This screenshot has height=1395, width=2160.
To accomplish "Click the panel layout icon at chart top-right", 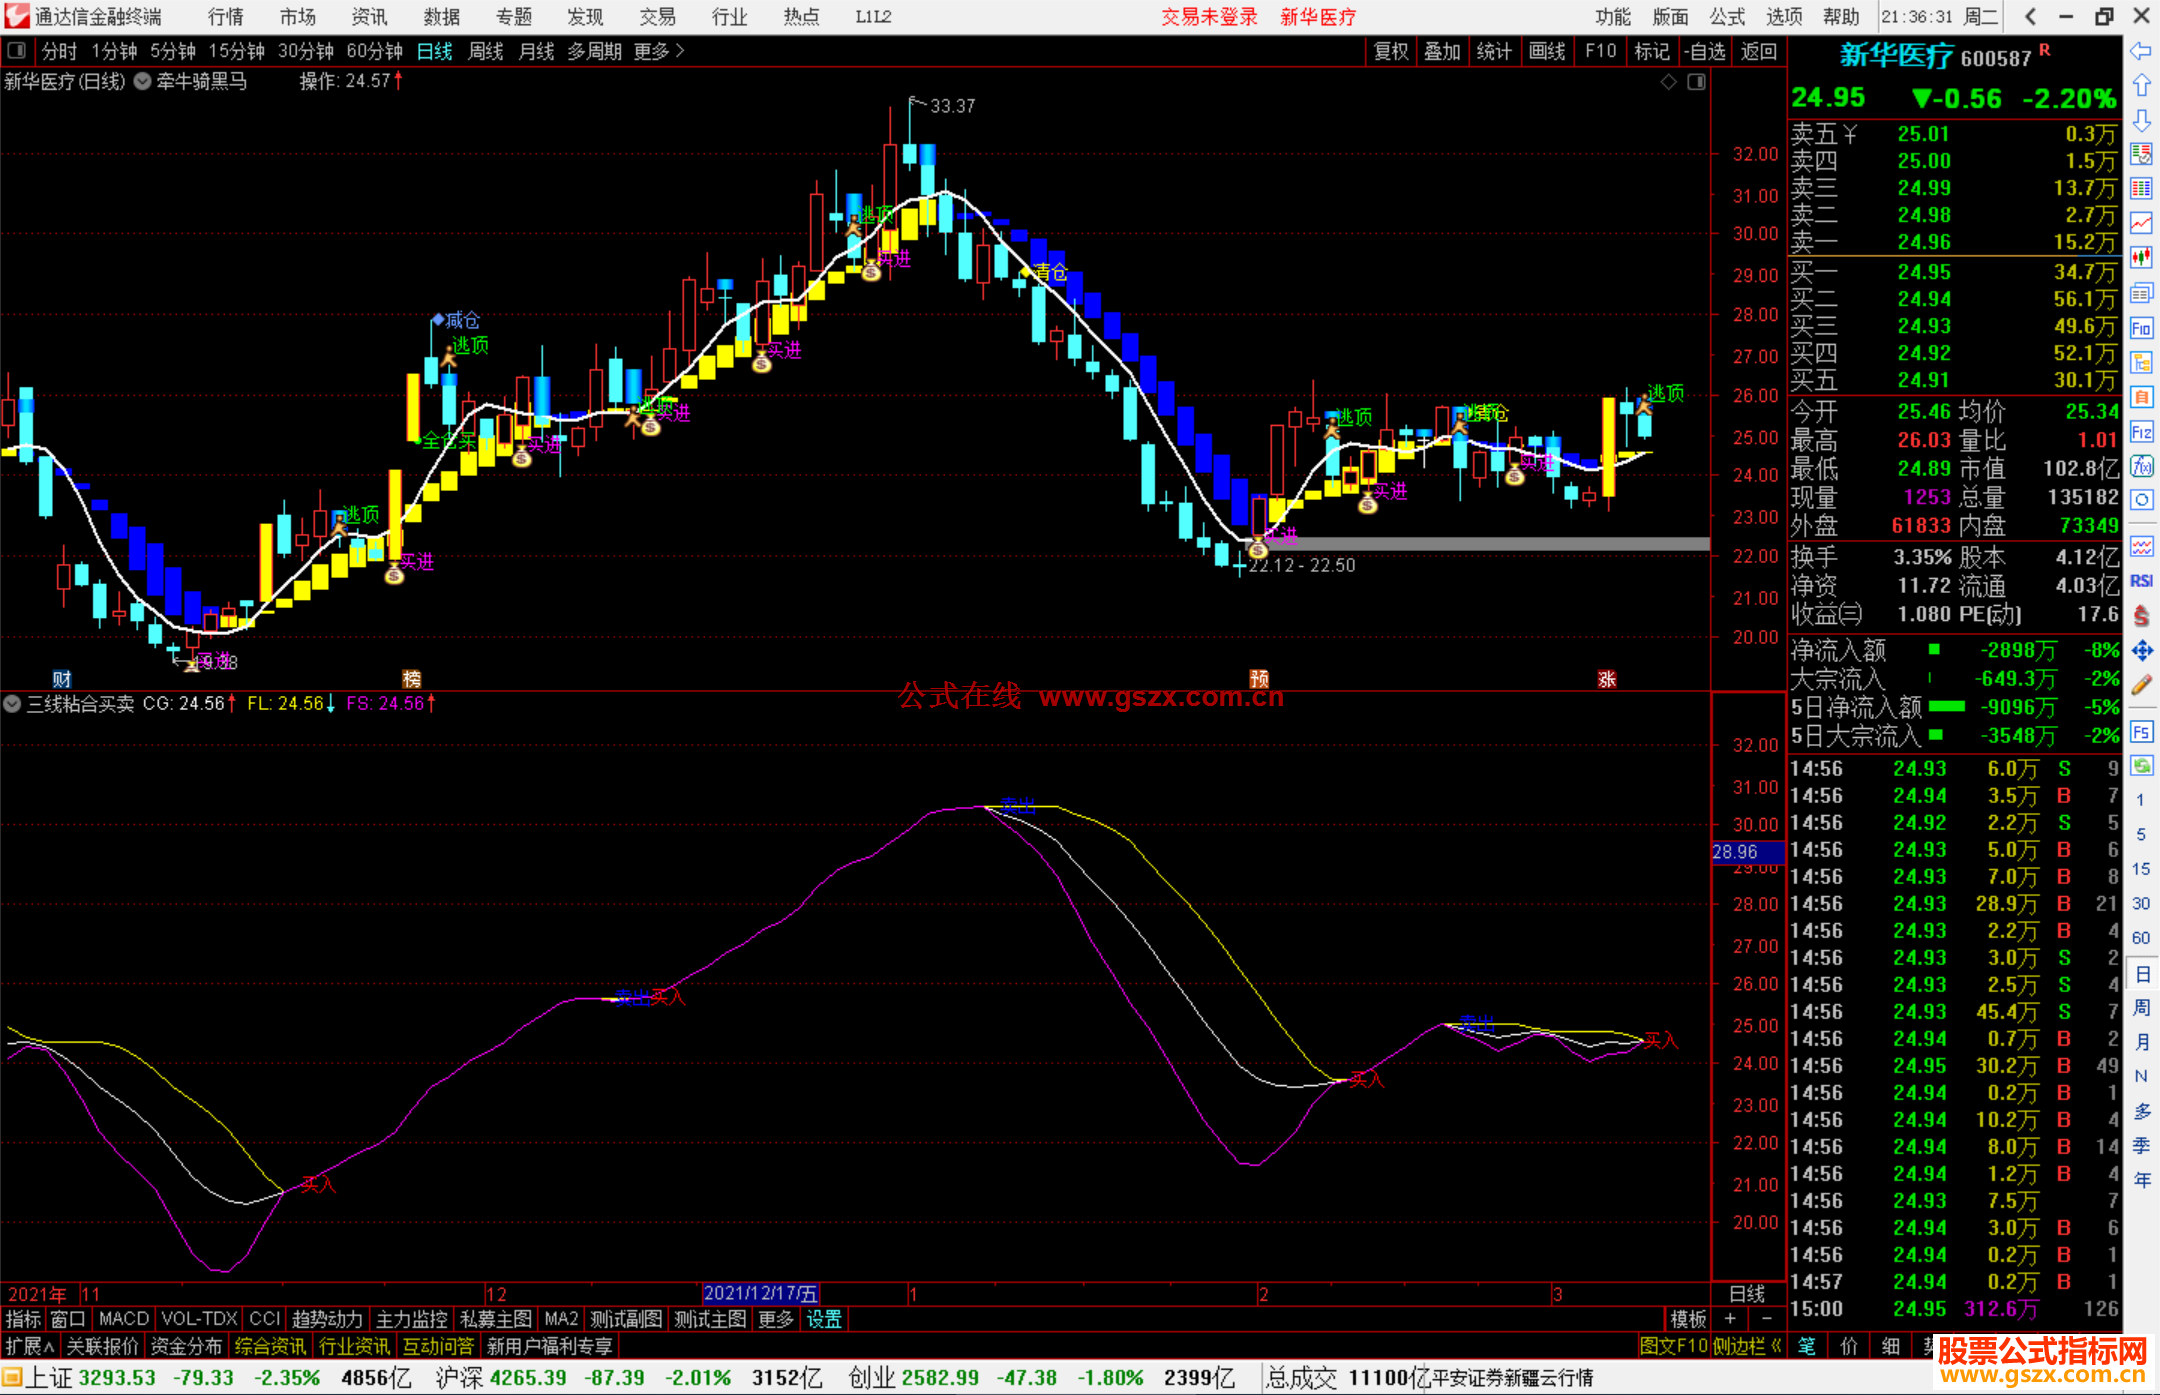I will point(1696,82).
